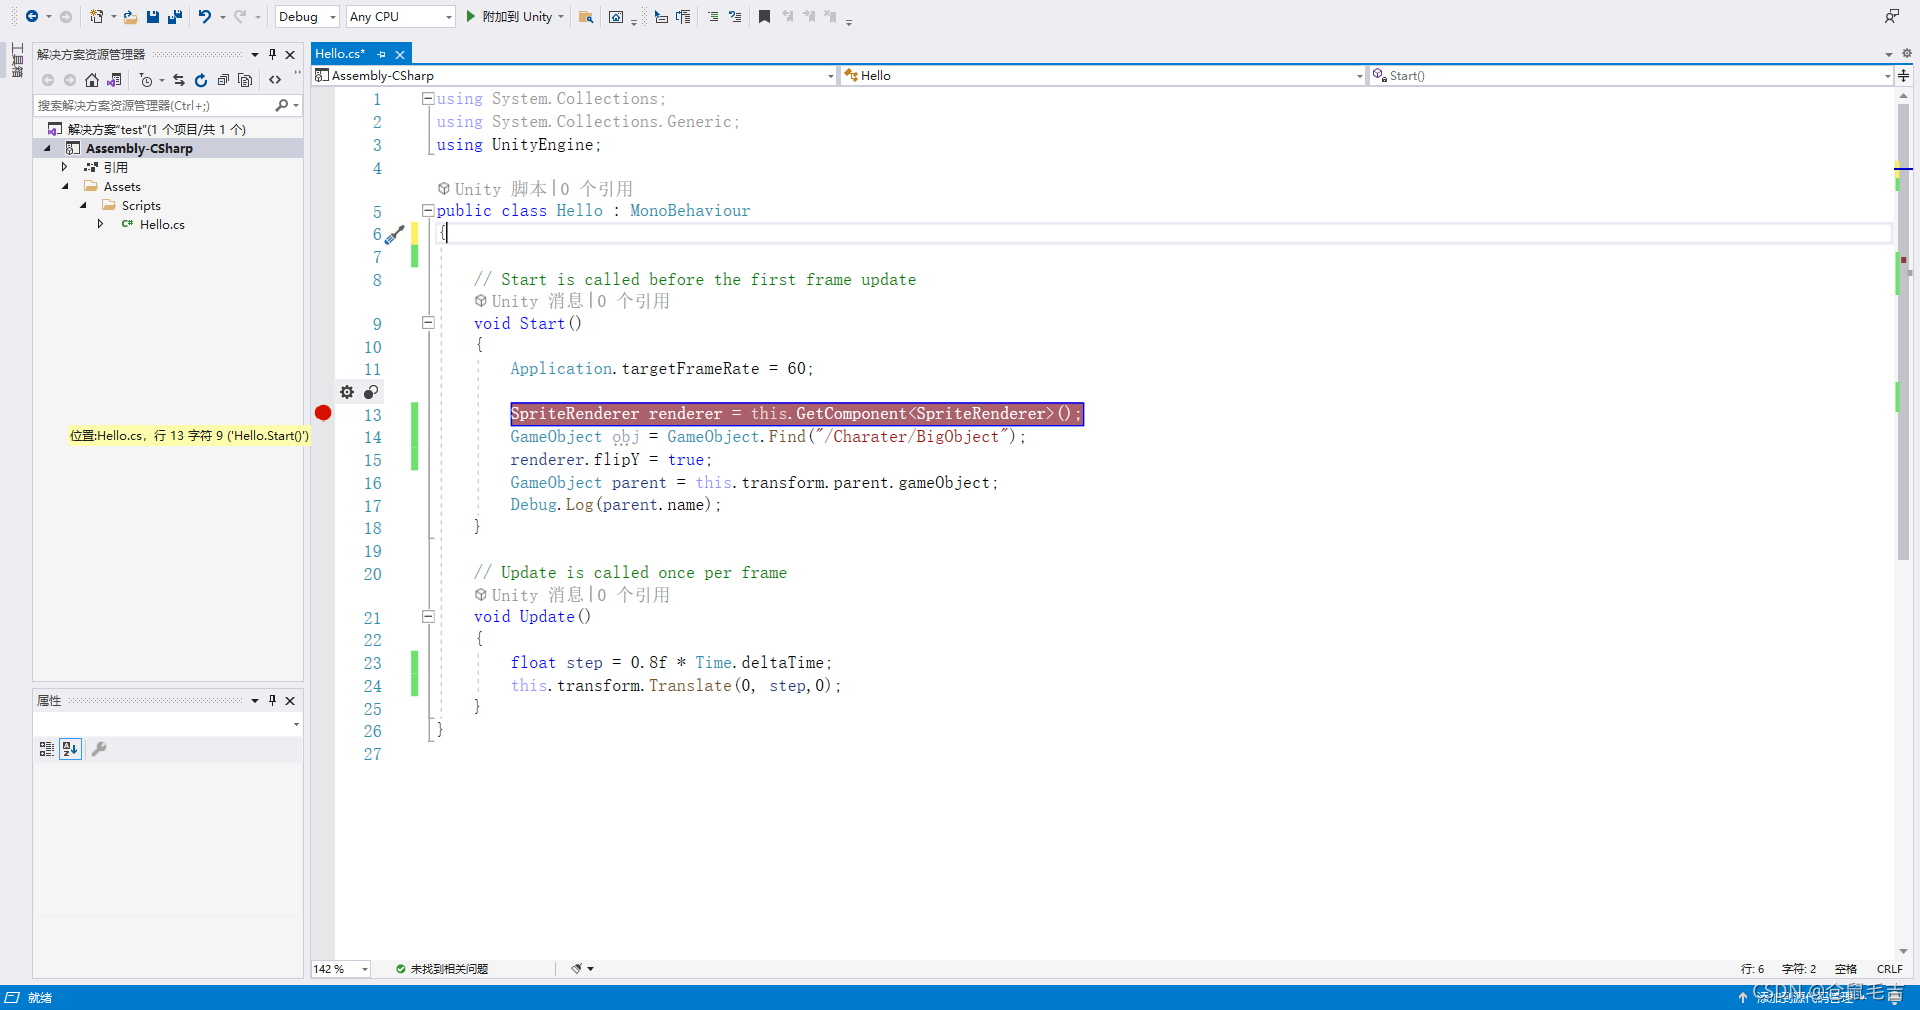Screen dimensions: 1920x1010
Task: Expand the 引用 references node
Action: point(65,167)
